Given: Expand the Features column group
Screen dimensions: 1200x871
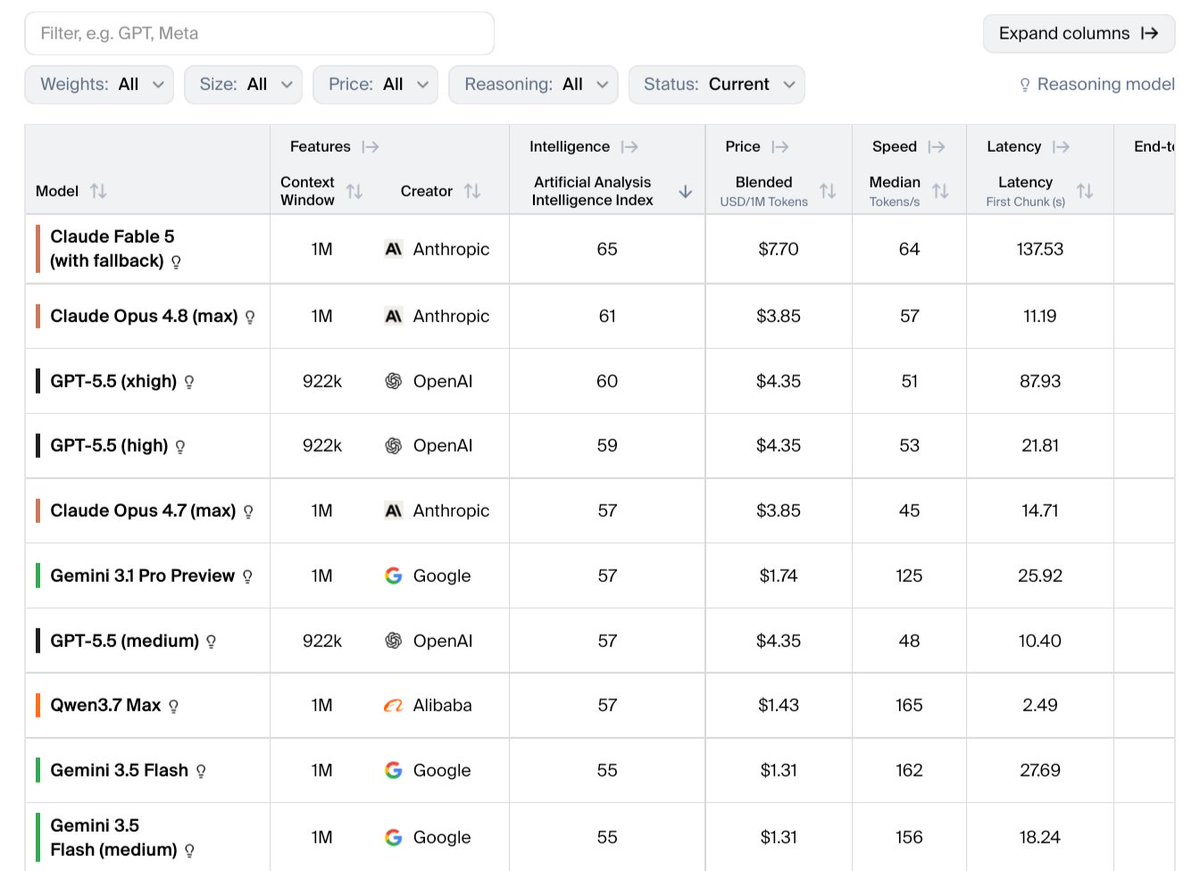Looking at the screenshot, I should click(x=370, y=147).
